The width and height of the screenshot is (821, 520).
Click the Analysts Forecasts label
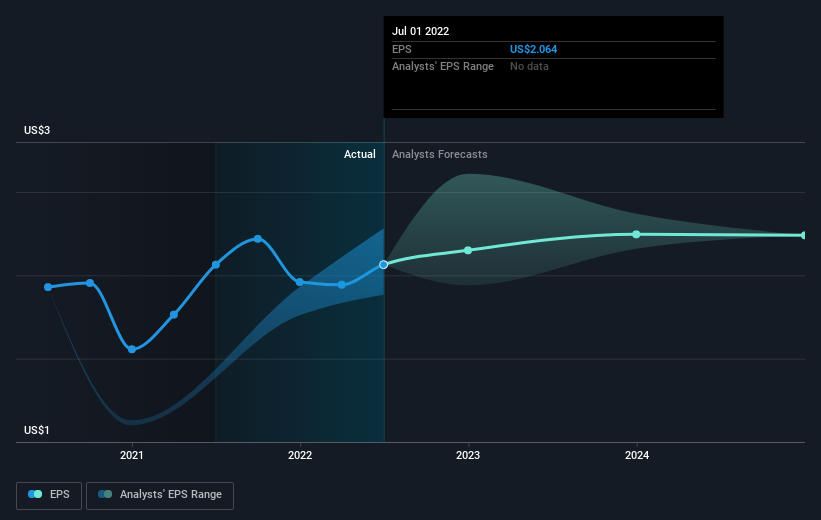click(440, 154)
